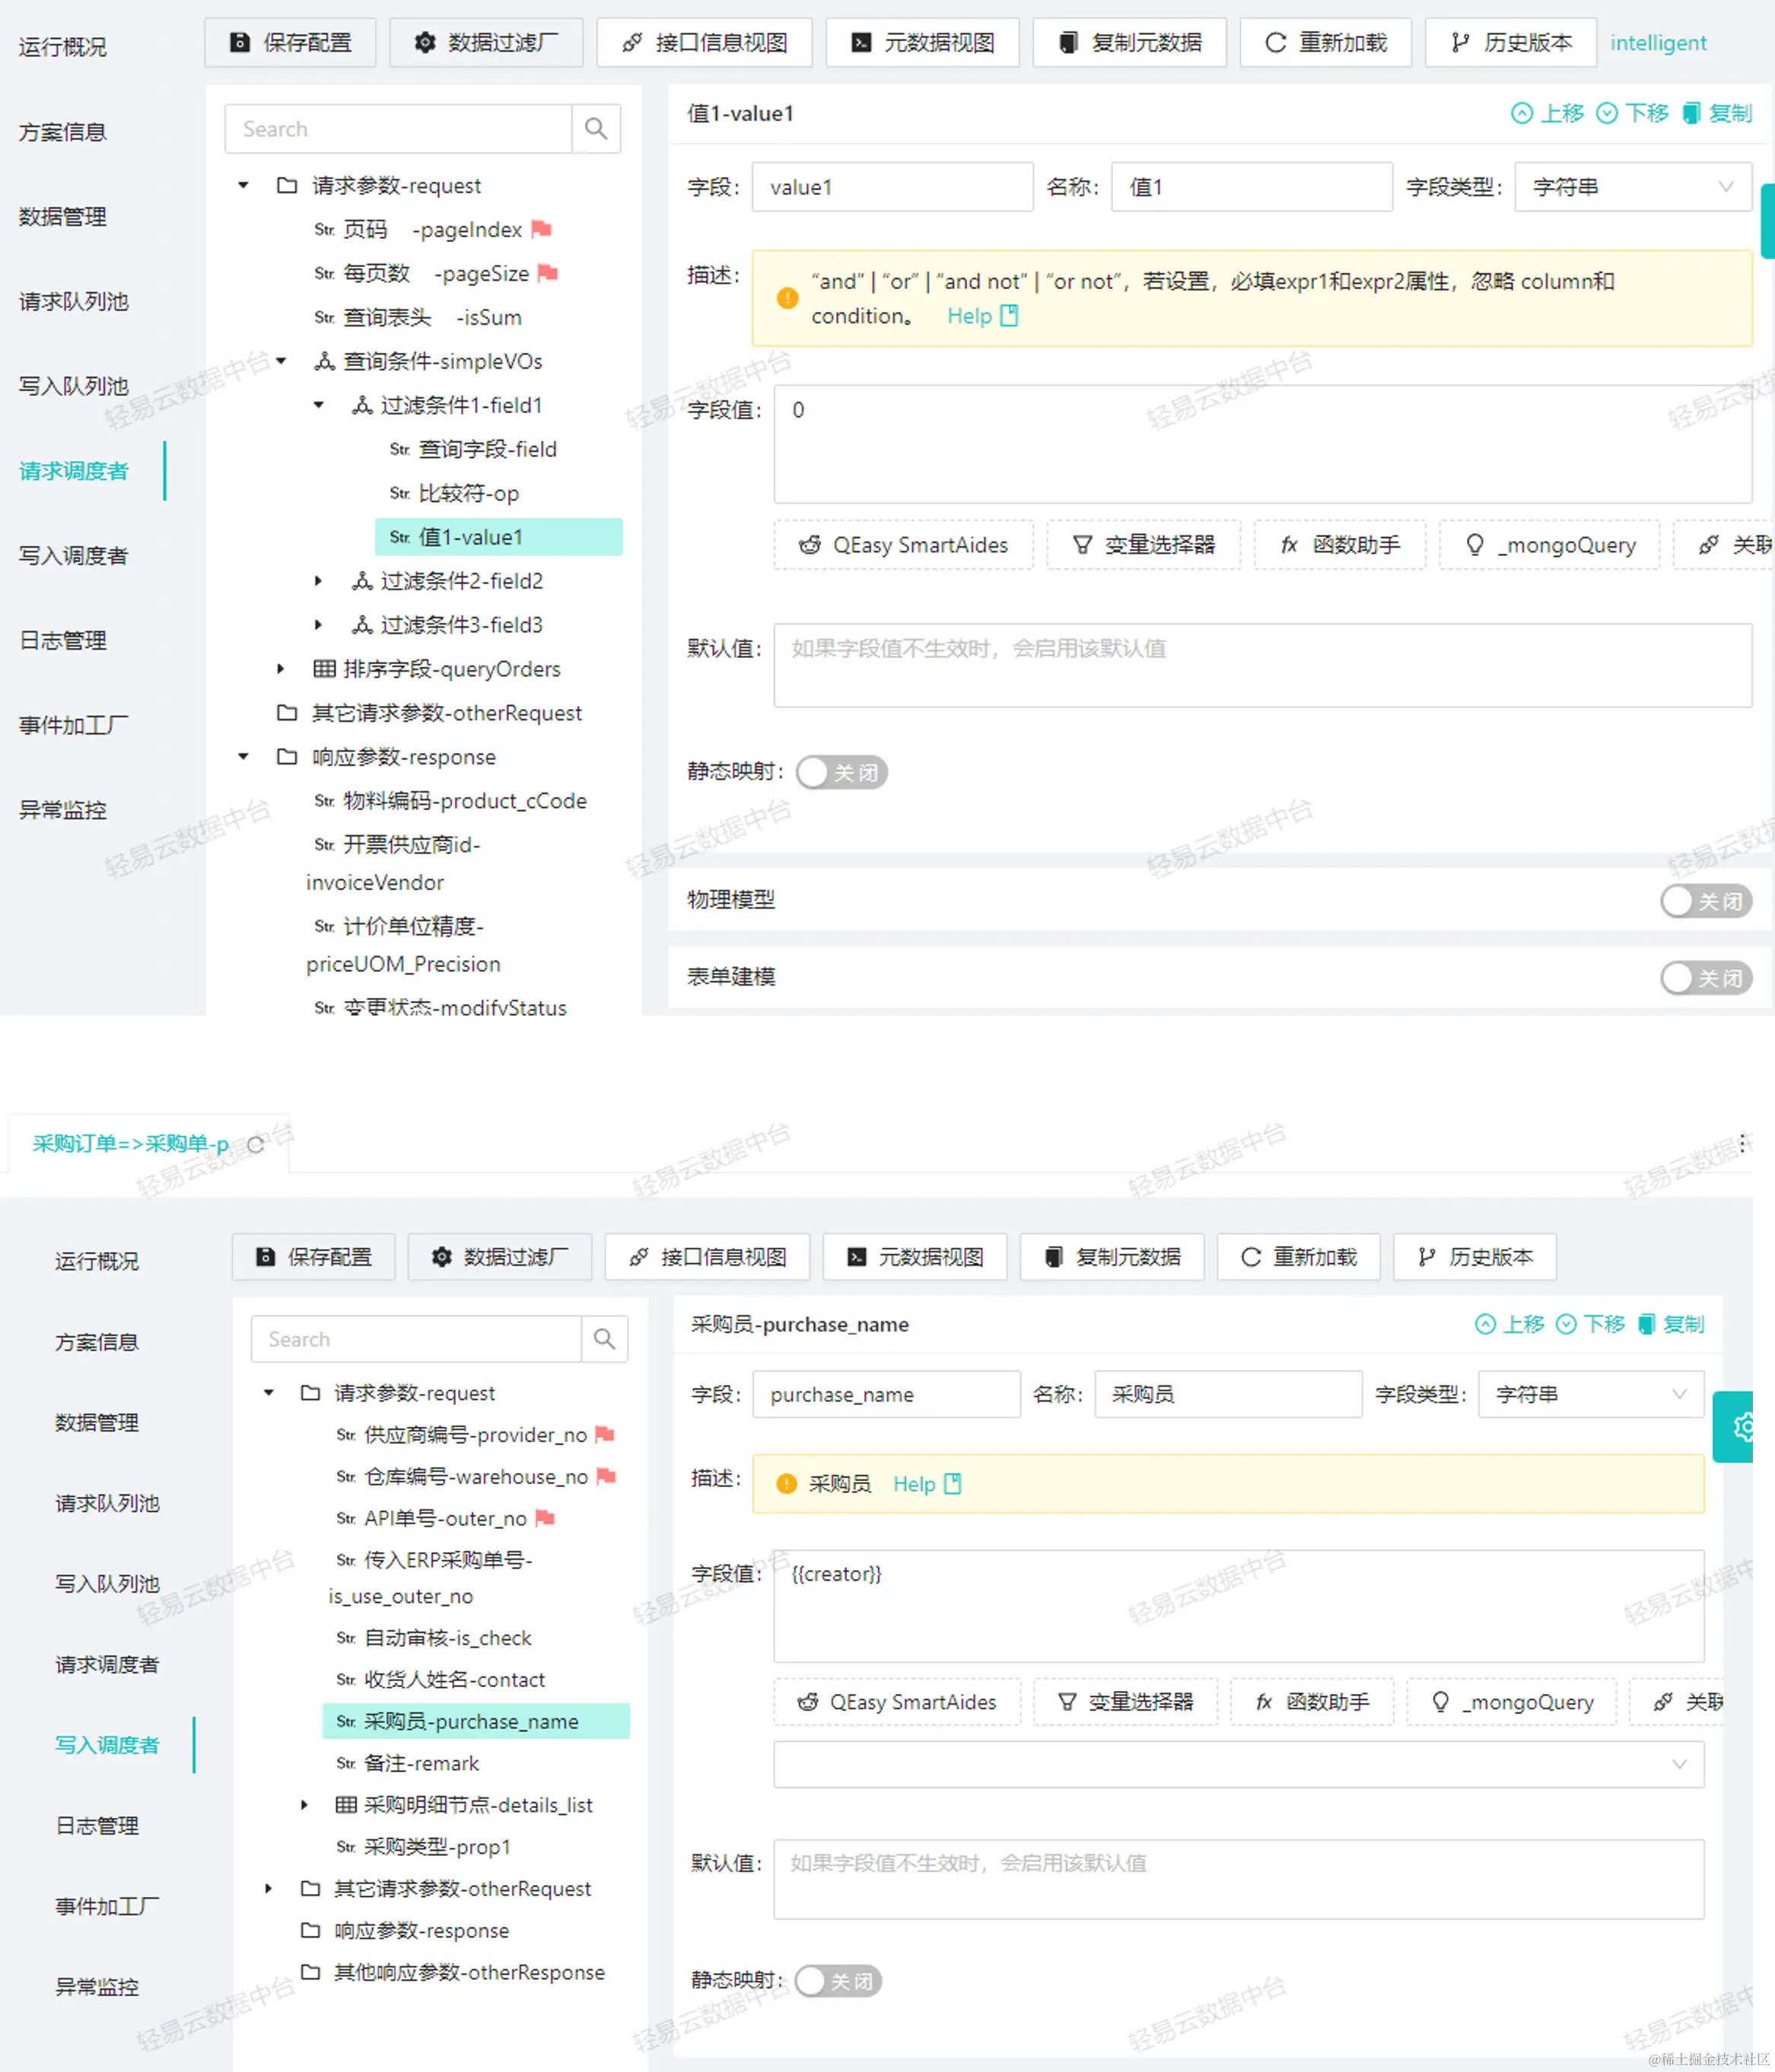Viewport: 1775px width, 2072px height.
Task: Turn on the 静态映射 switch
Action: (841, 772)
